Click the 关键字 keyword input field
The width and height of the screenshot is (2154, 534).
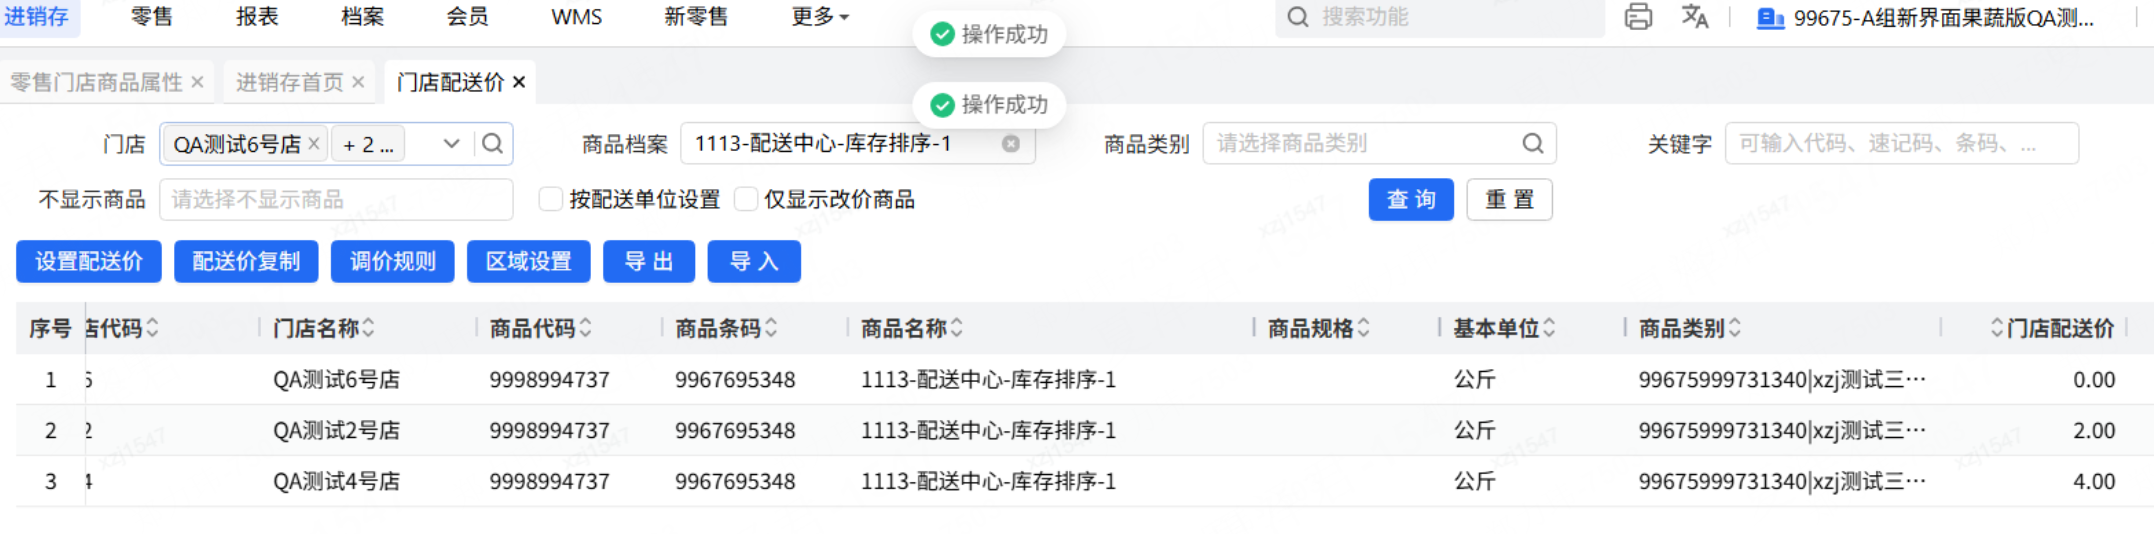1900,144
